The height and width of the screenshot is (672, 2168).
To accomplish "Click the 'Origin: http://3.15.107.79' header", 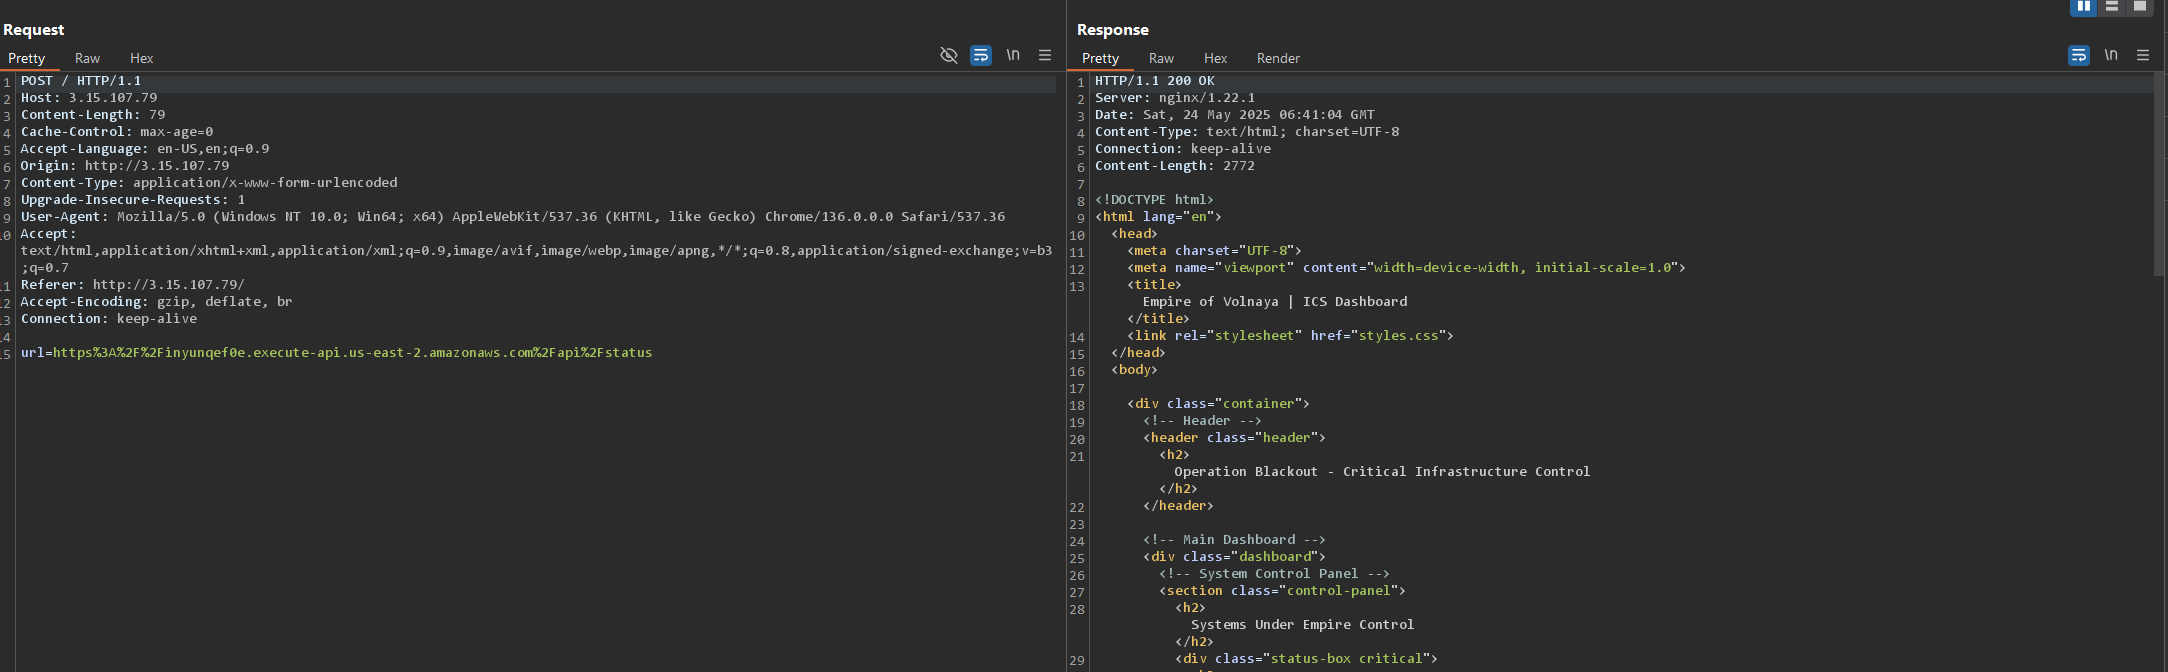I will point(125,166).
